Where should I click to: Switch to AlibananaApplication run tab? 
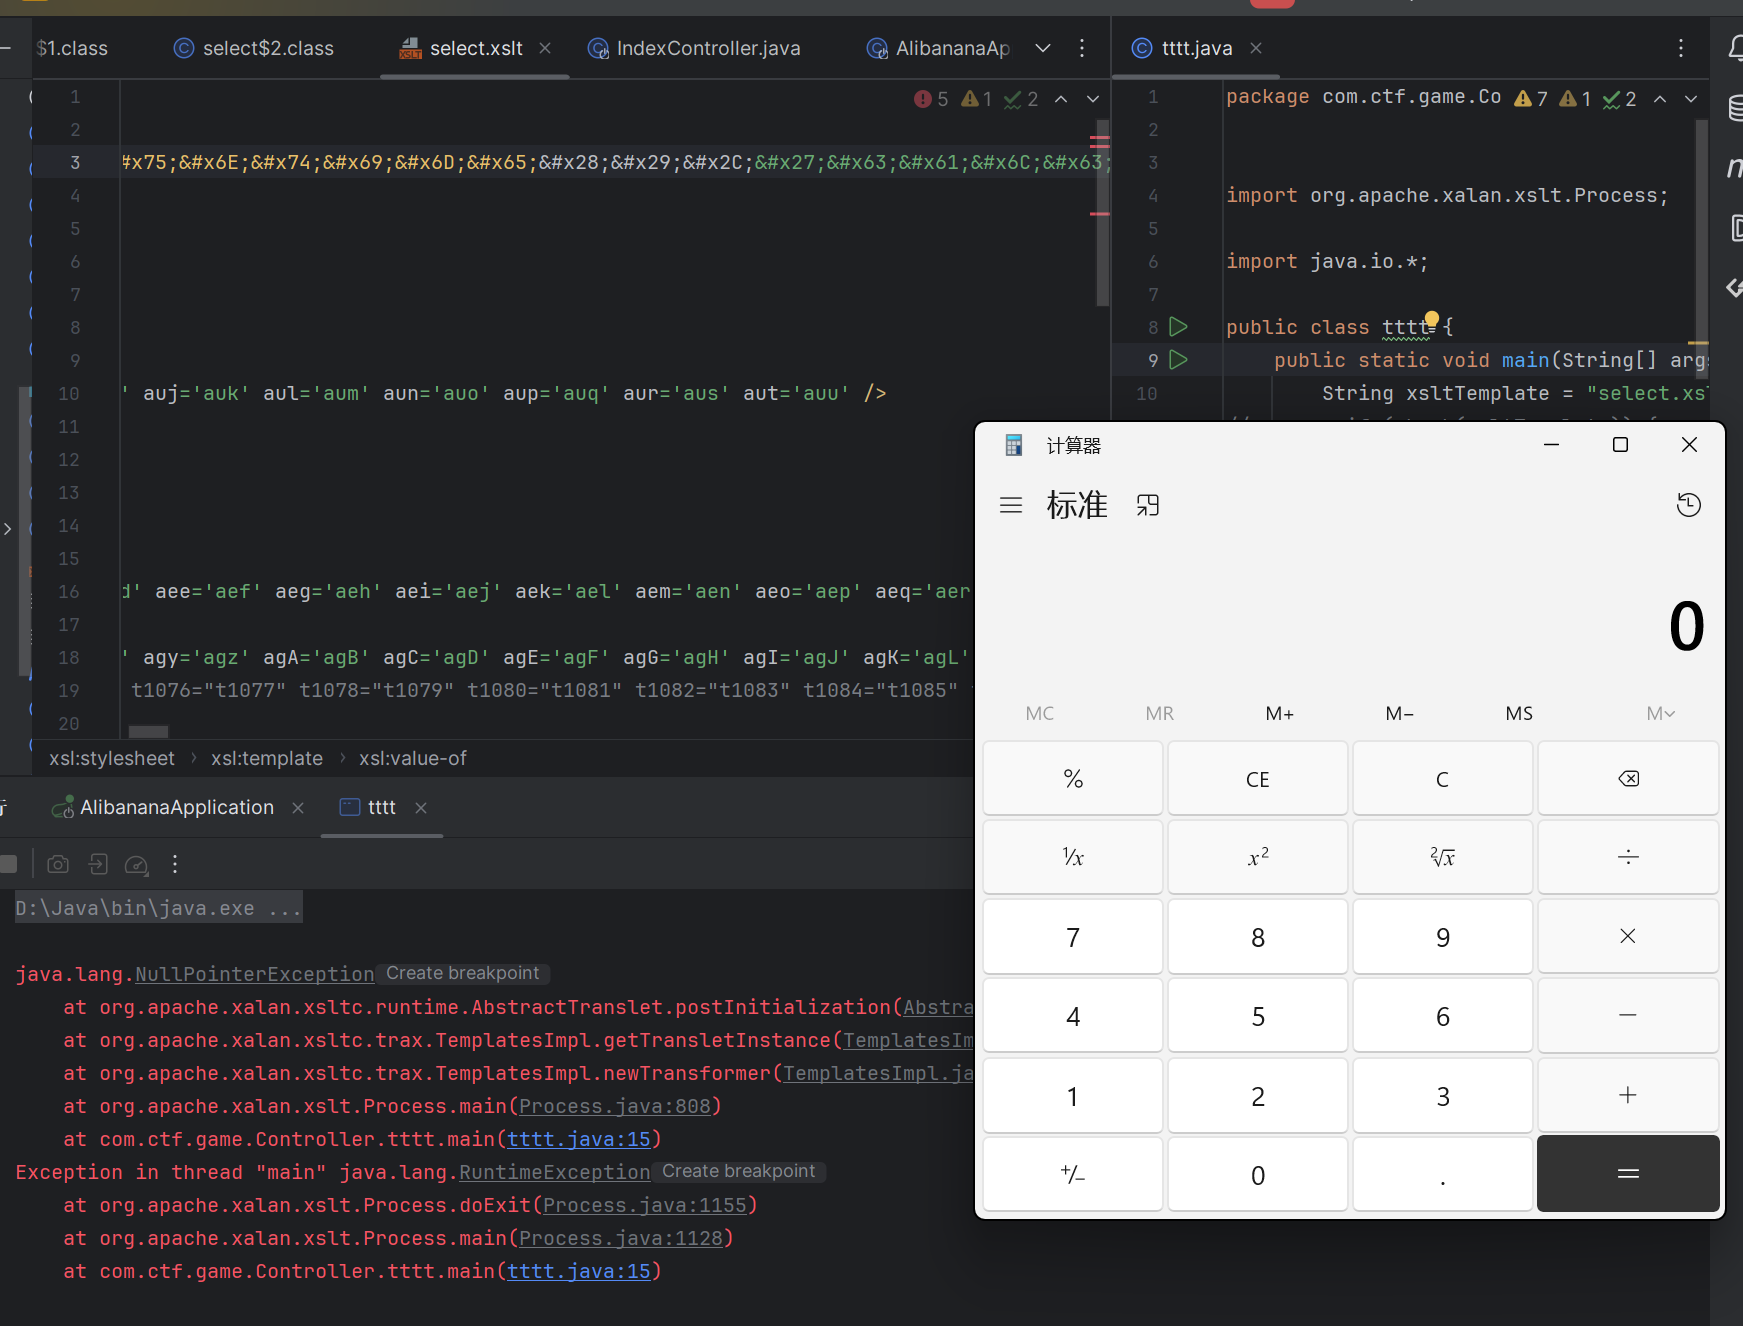pos(164,807)
